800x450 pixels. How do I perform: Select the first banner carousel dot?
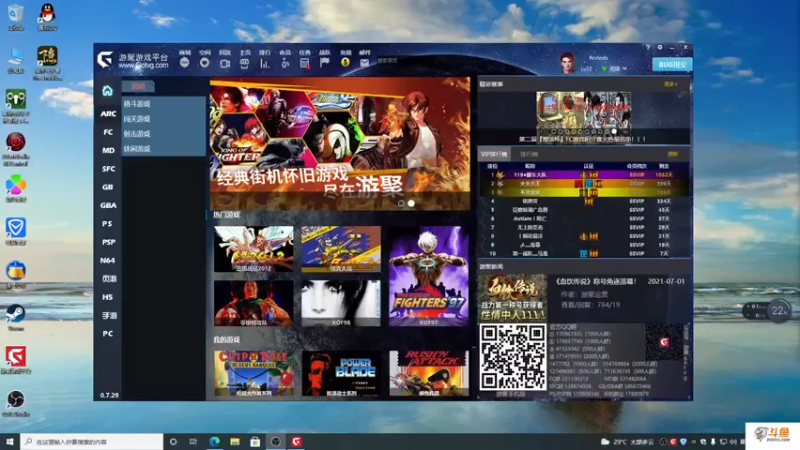401,203
